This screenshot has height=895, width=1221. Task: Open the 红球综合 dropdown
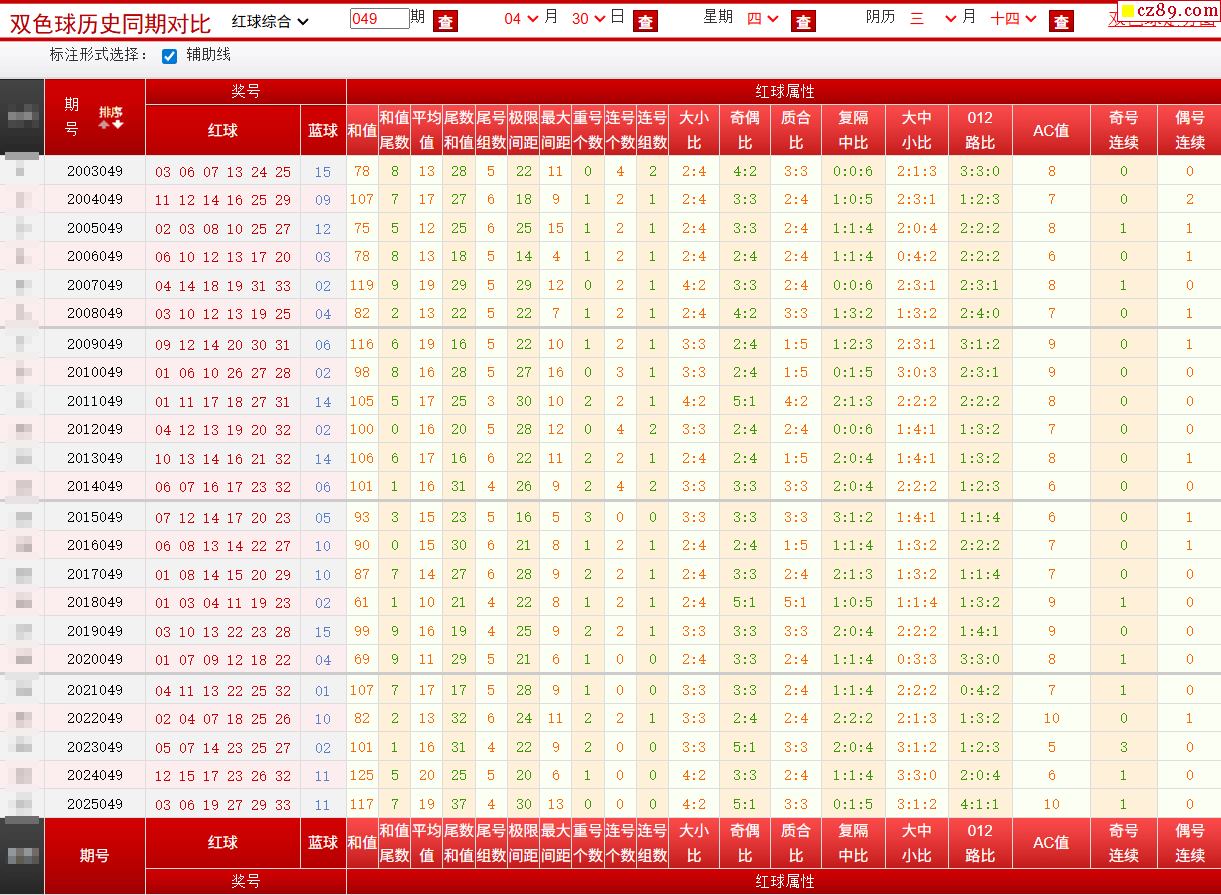pyautogui.click(x=270, y=21)
